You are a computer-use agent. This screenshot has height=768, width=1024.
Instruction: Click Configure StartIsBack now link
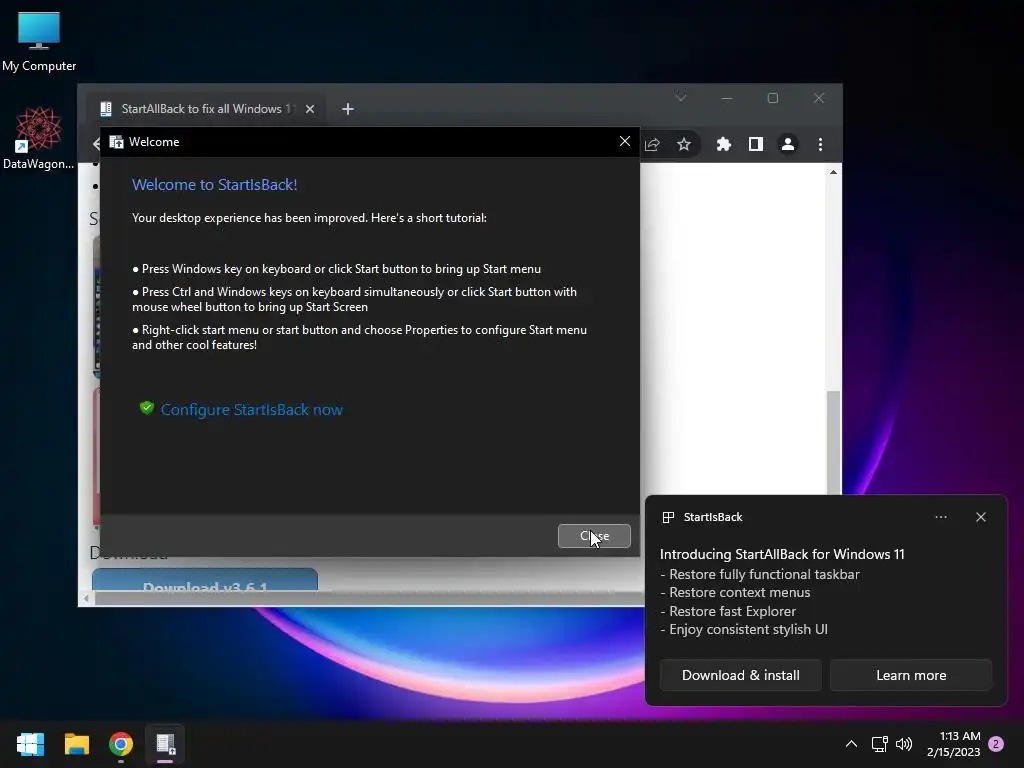(x=251, y=409)
